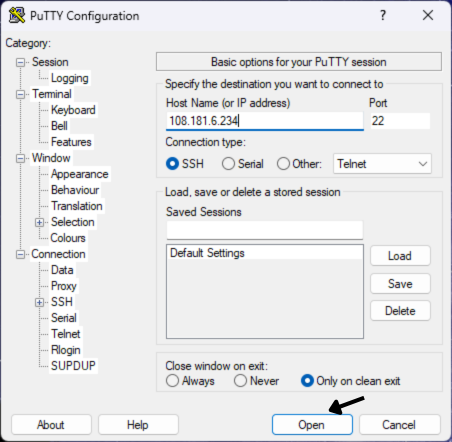Select the Window category
The image size is (452, 442).
click(51, 158)
